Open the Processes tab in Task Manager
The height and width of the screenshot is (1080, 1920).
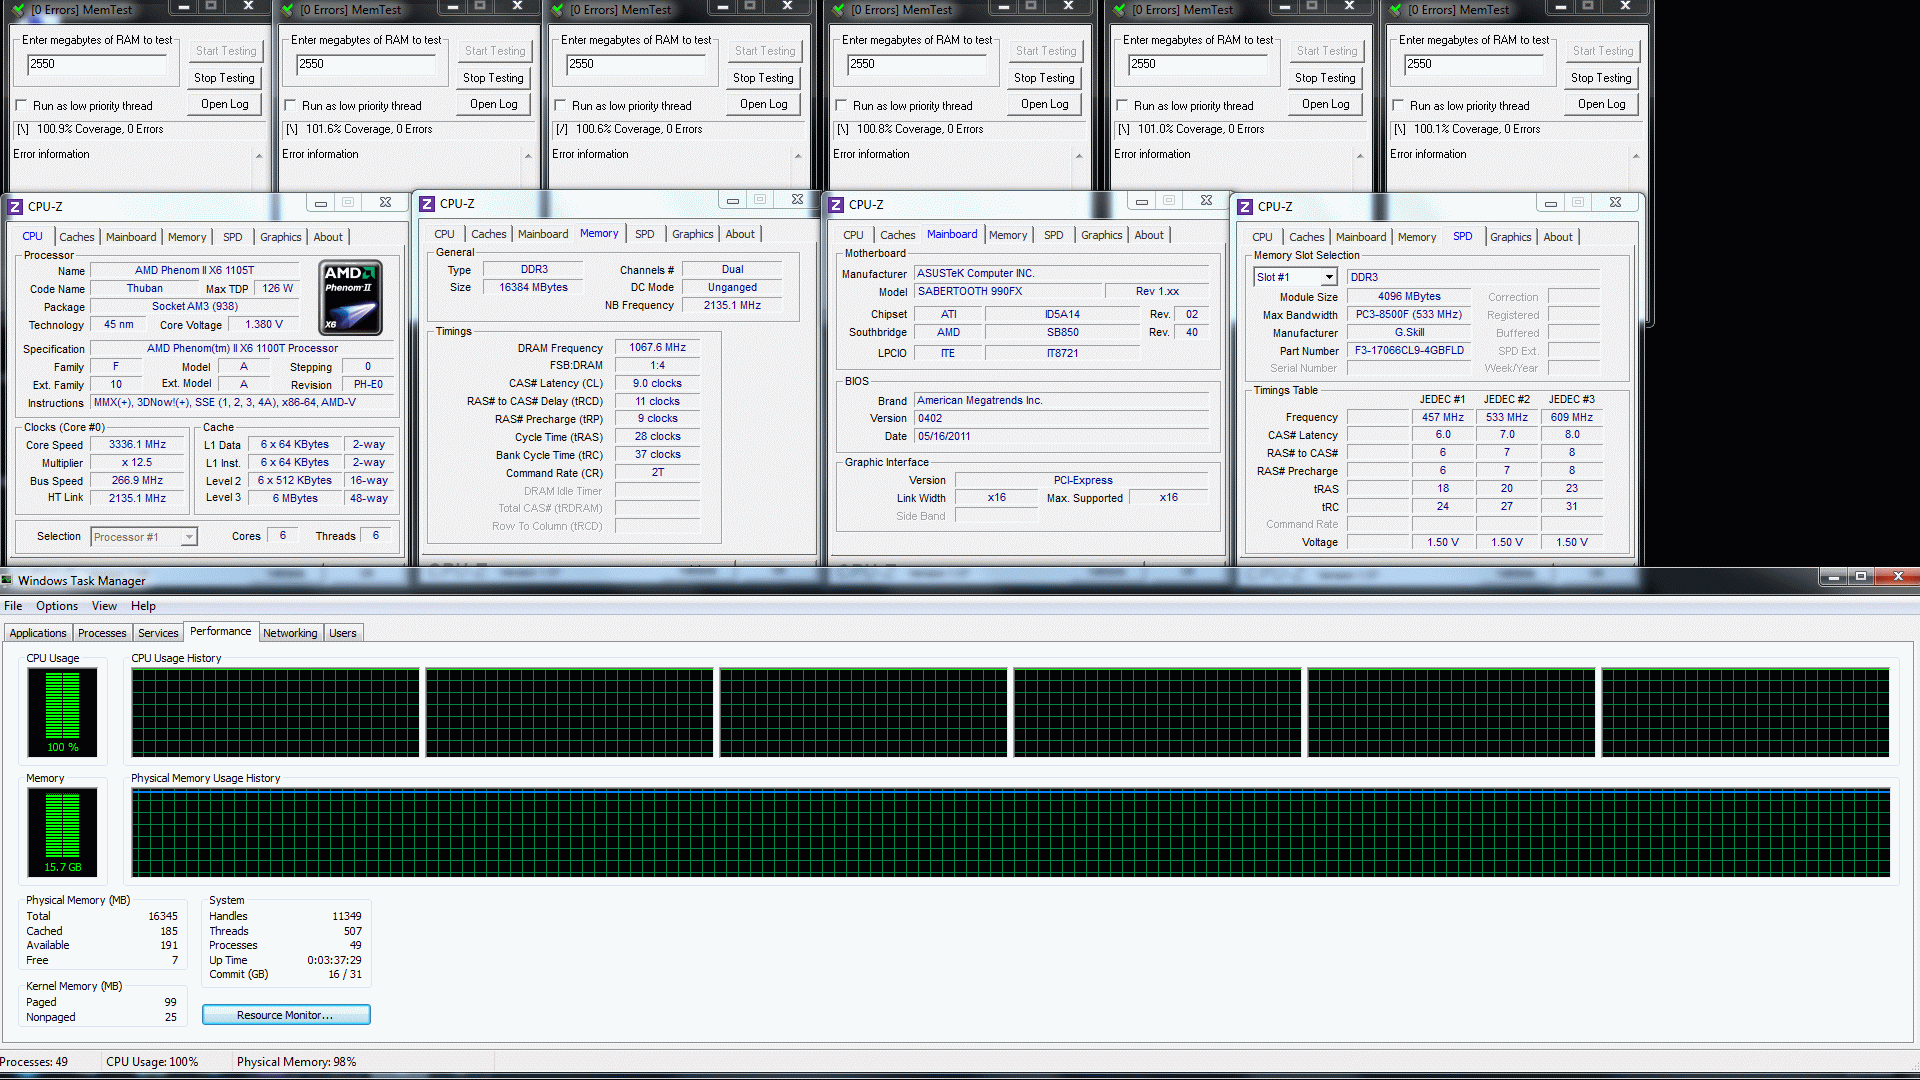[102, 633]
